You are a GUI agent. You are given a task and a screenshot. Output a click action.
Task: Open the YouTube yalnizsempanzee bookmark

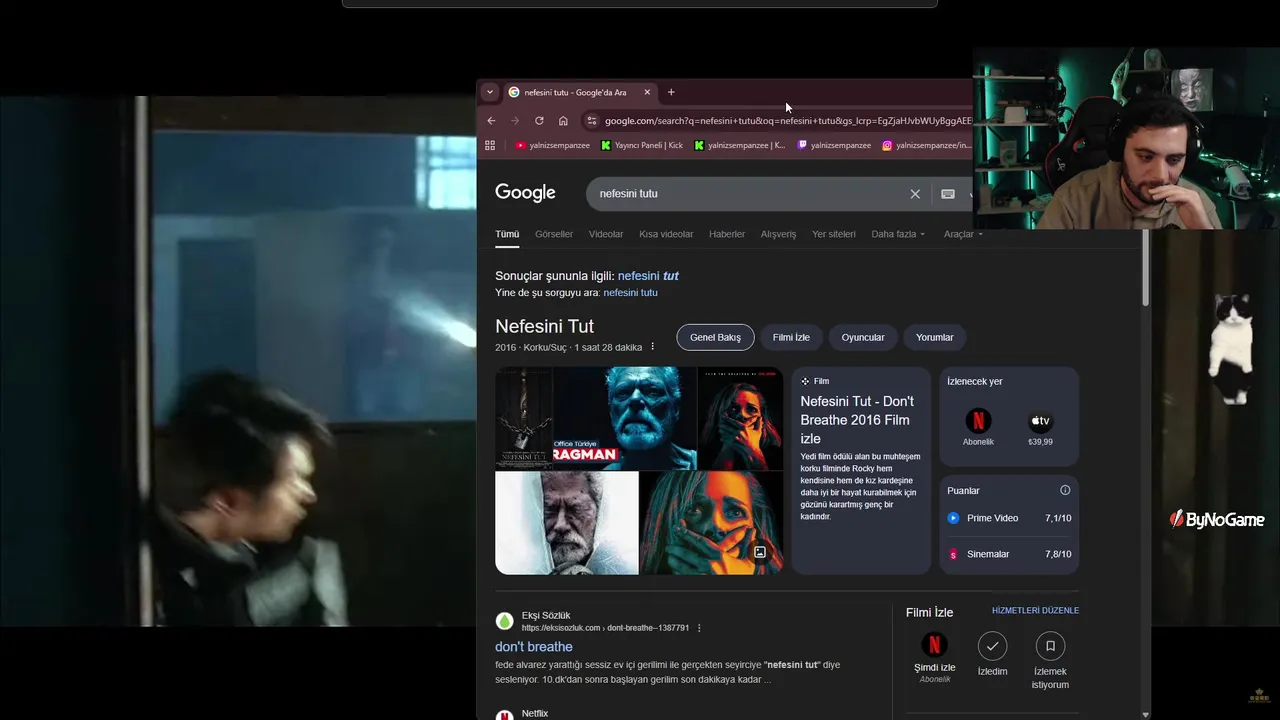553,145
